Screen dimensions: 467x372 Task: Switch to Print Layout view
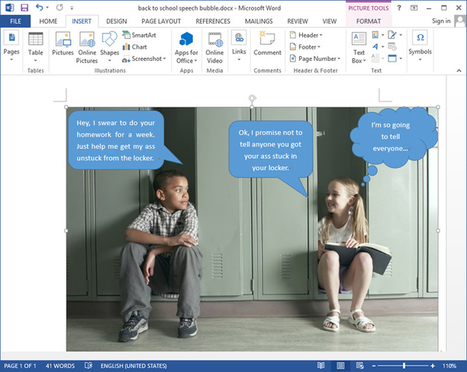click(340, 366)
